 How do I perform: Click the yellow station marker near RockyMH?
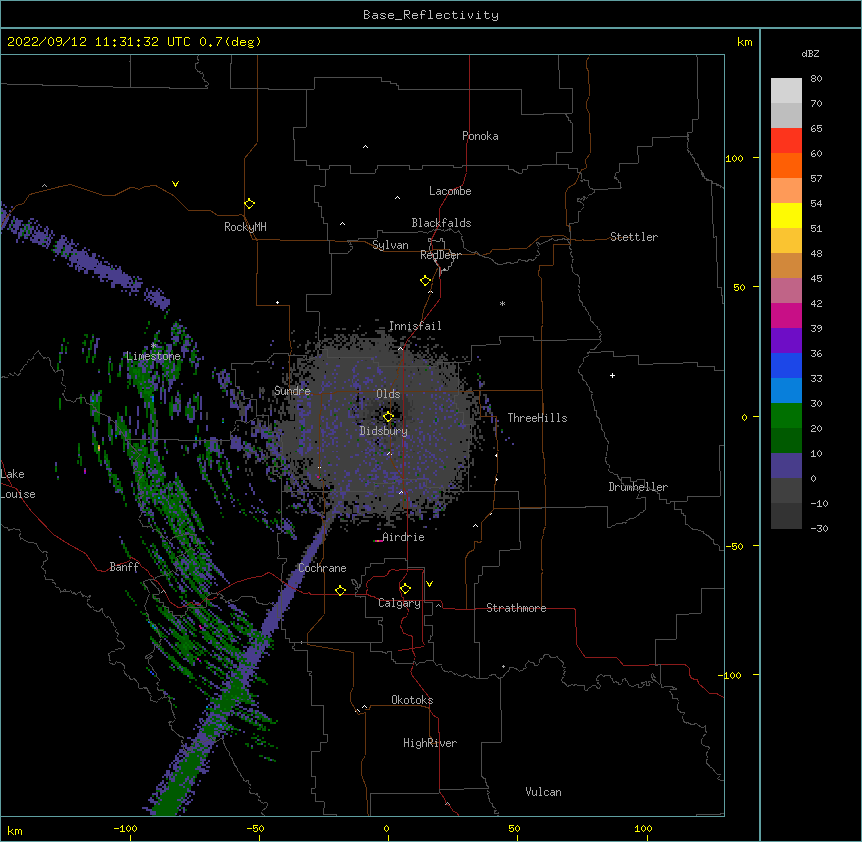[249, 204]
